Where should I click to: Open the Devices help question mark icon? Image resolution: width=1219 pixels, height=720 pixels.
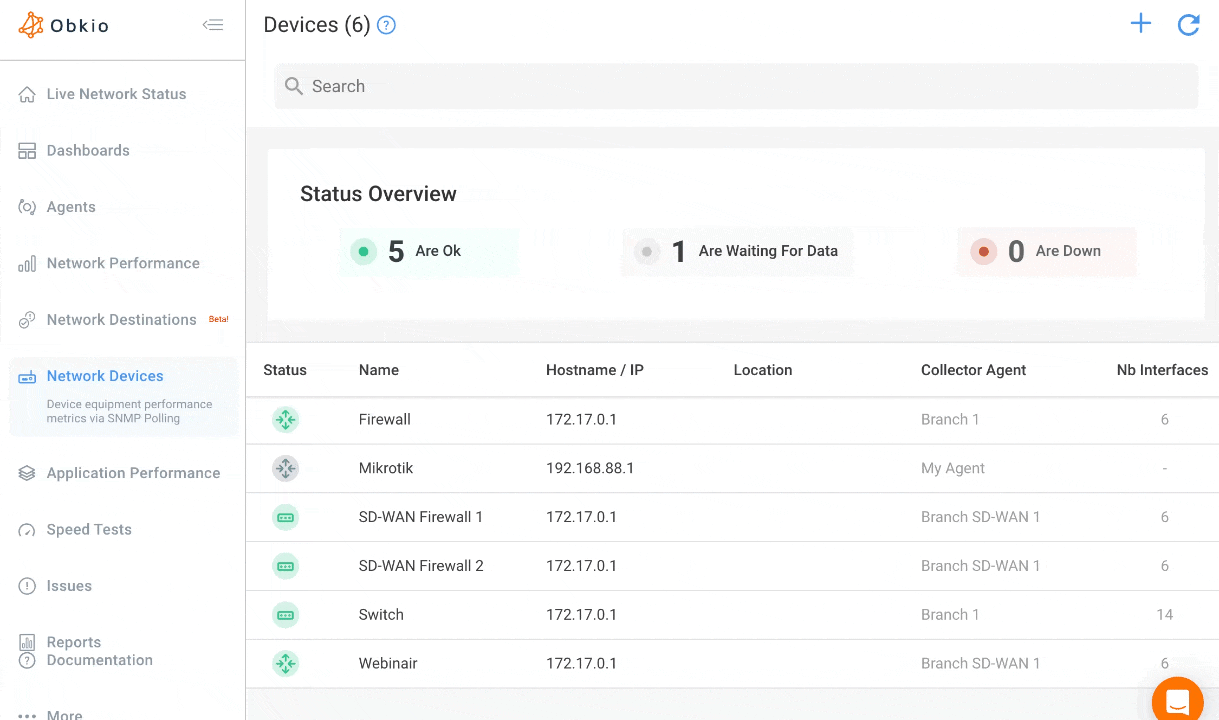(386, 26)
